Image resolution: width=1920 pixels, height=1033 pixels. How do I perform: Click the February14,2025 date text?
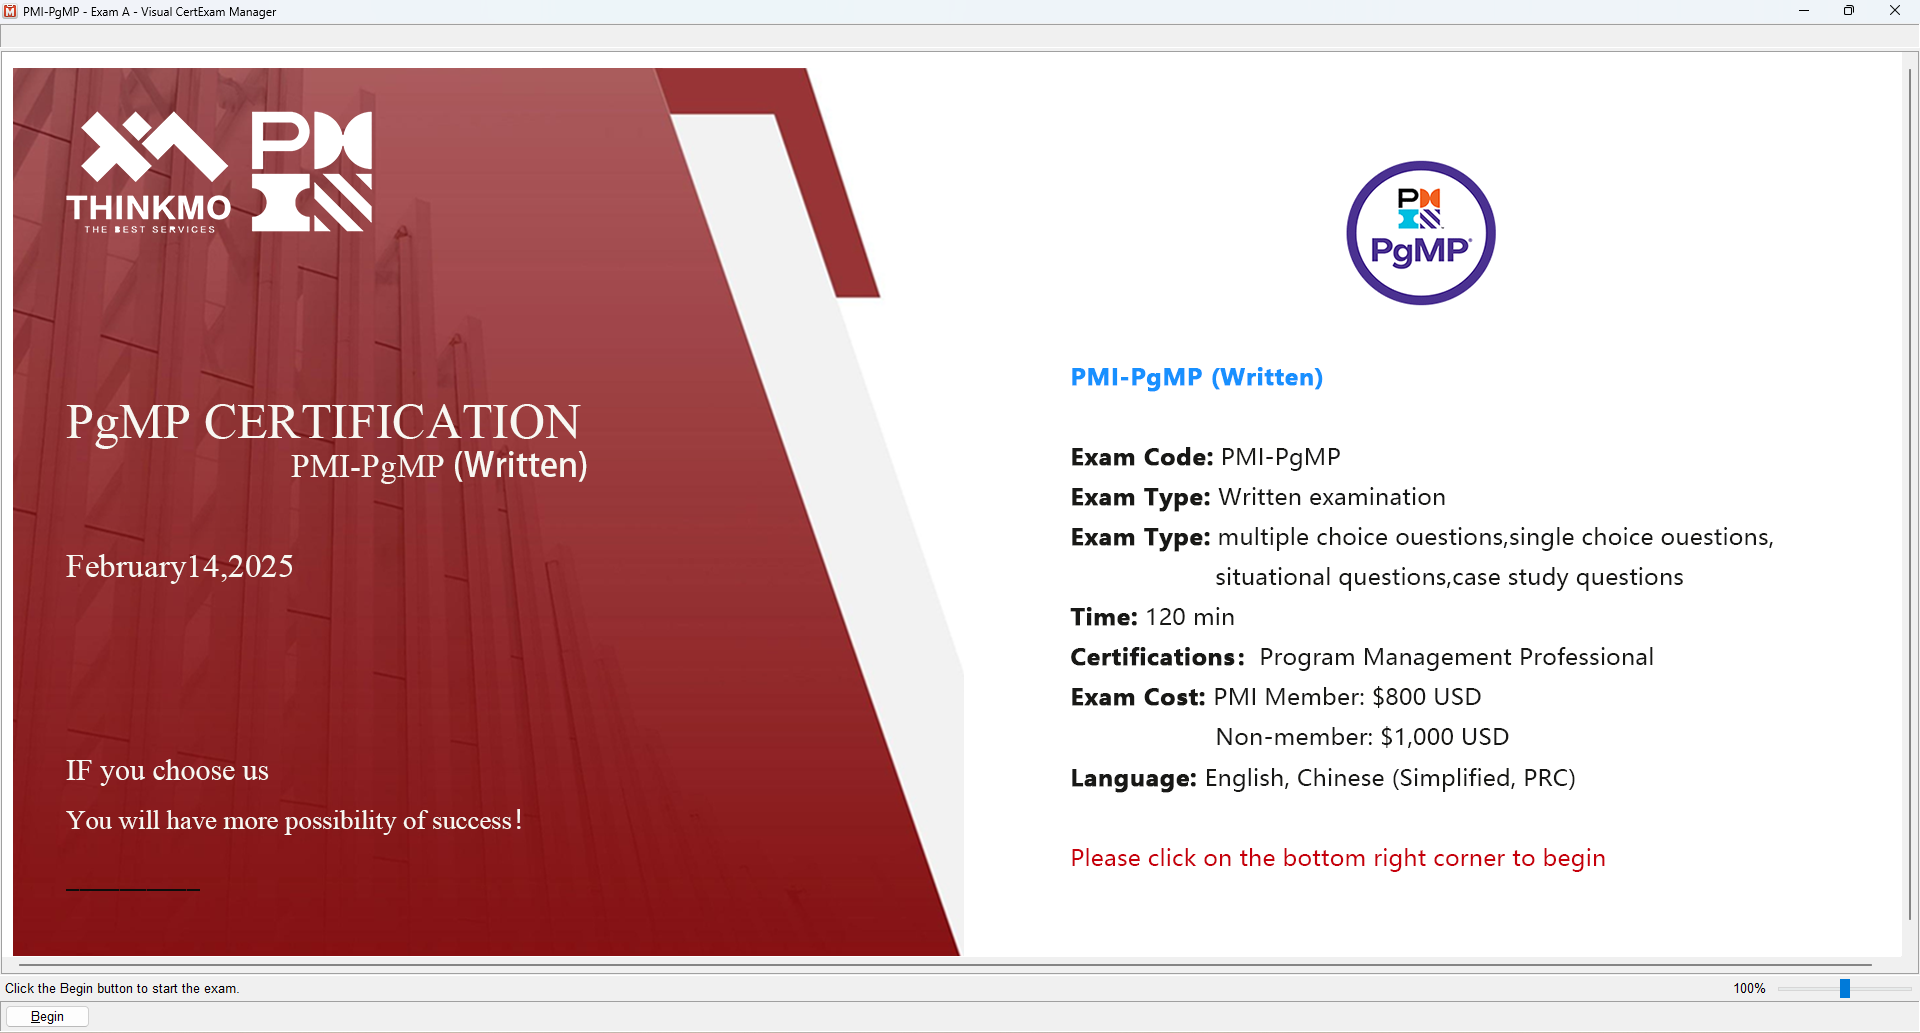coord(180,566)
